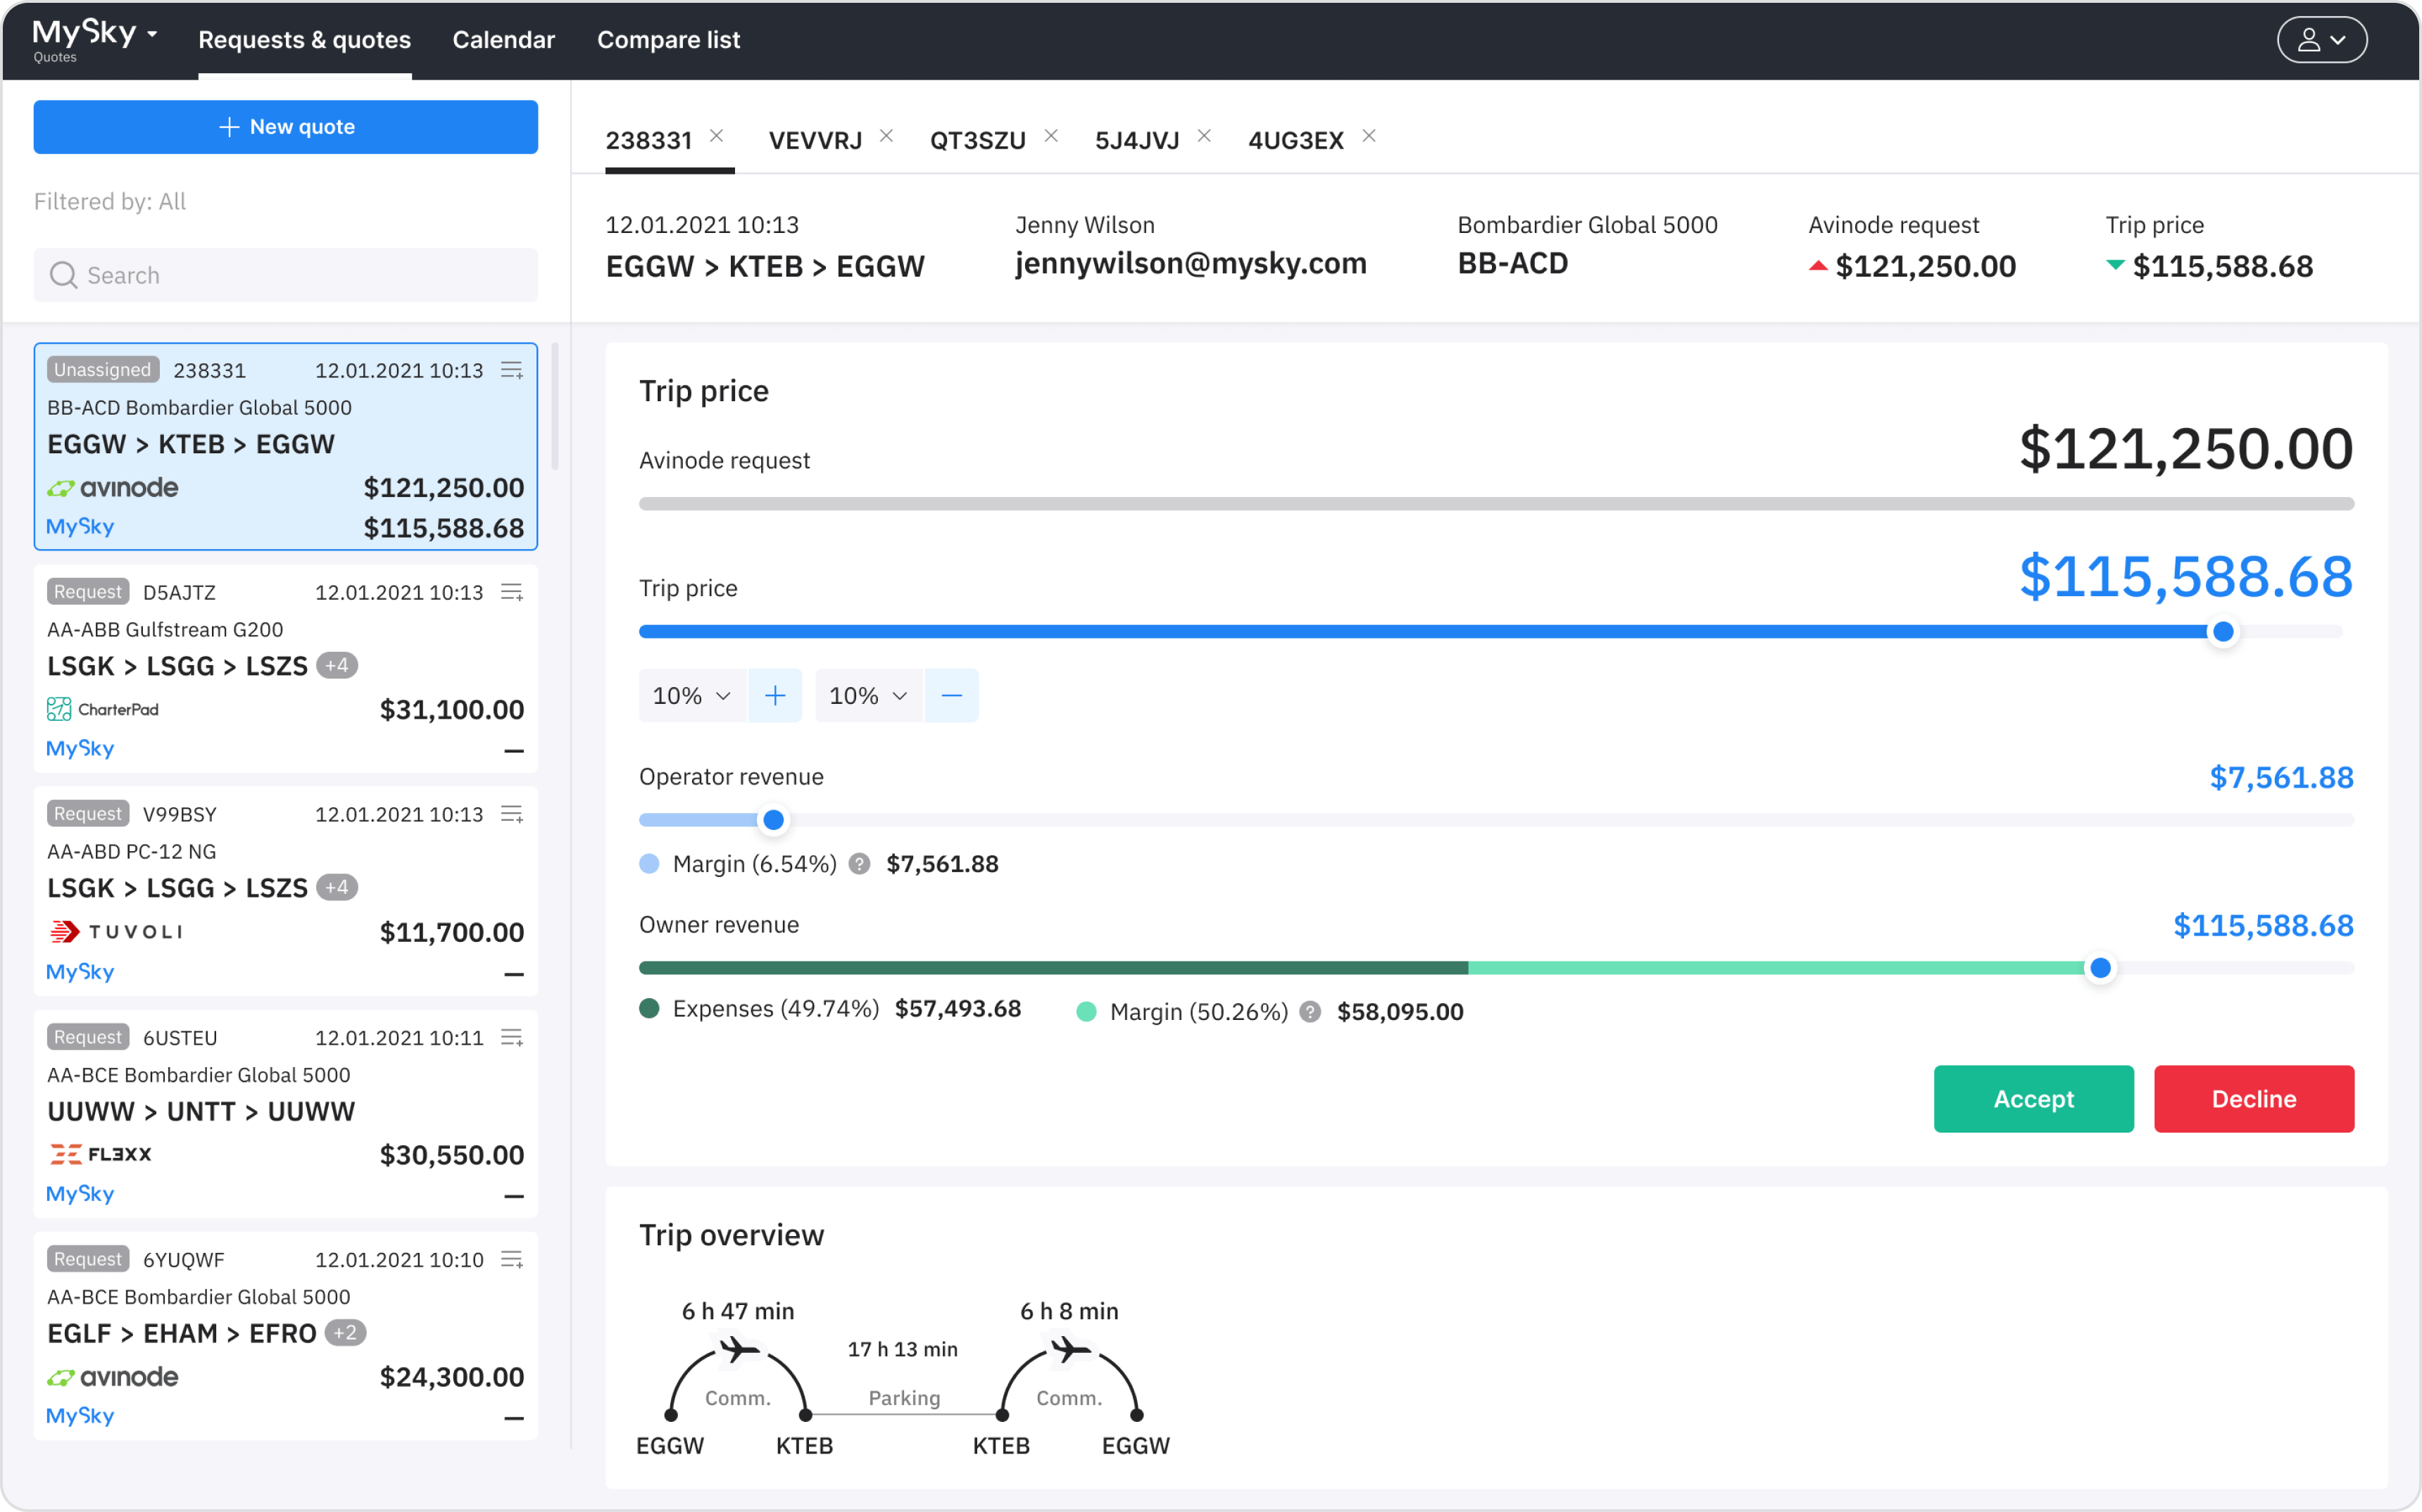Screen dimensions: 2422x1512
Task: Click jennywilson@mysky.com email address
Action: pyautogui.click(x=1191, y=263)
